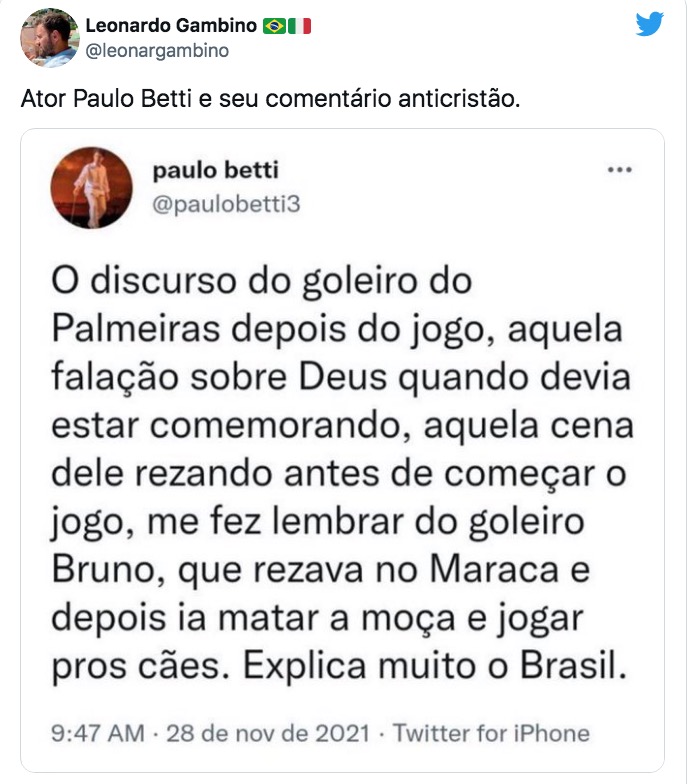Screen dimensions: 690x784
Task: Click the @paulobetti3 handle
Action: click(226, 203)
